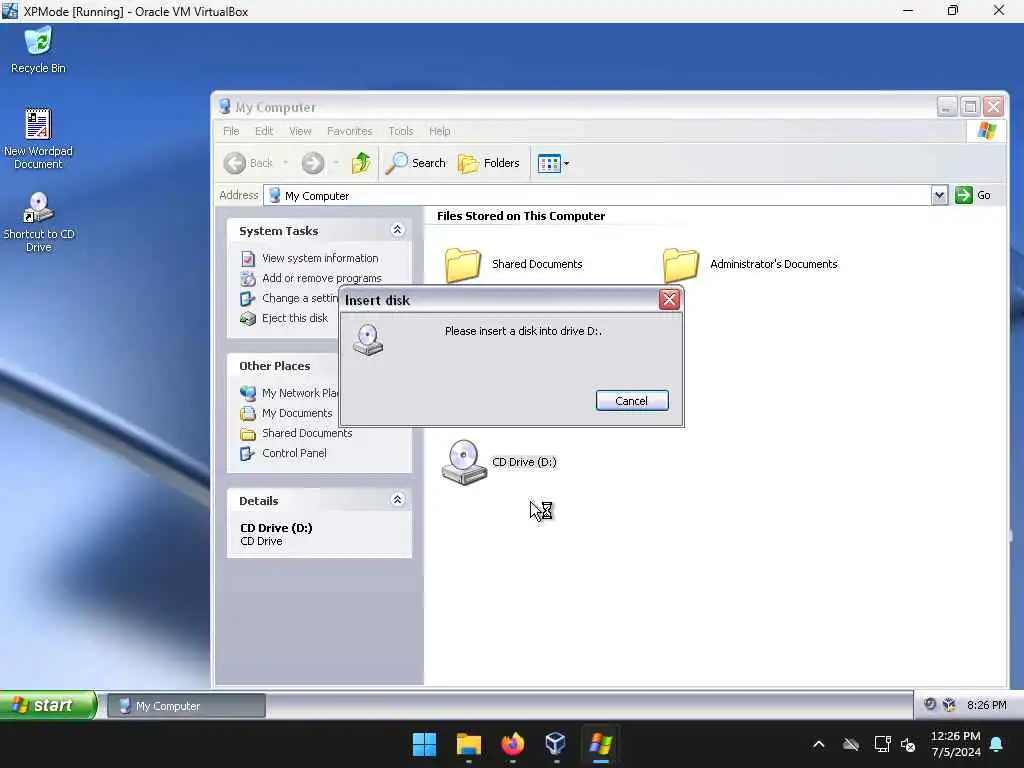Screen dimensions: 1024x768
Task: Open the Views dropdown in toolbar
Action: click(553, 163)
